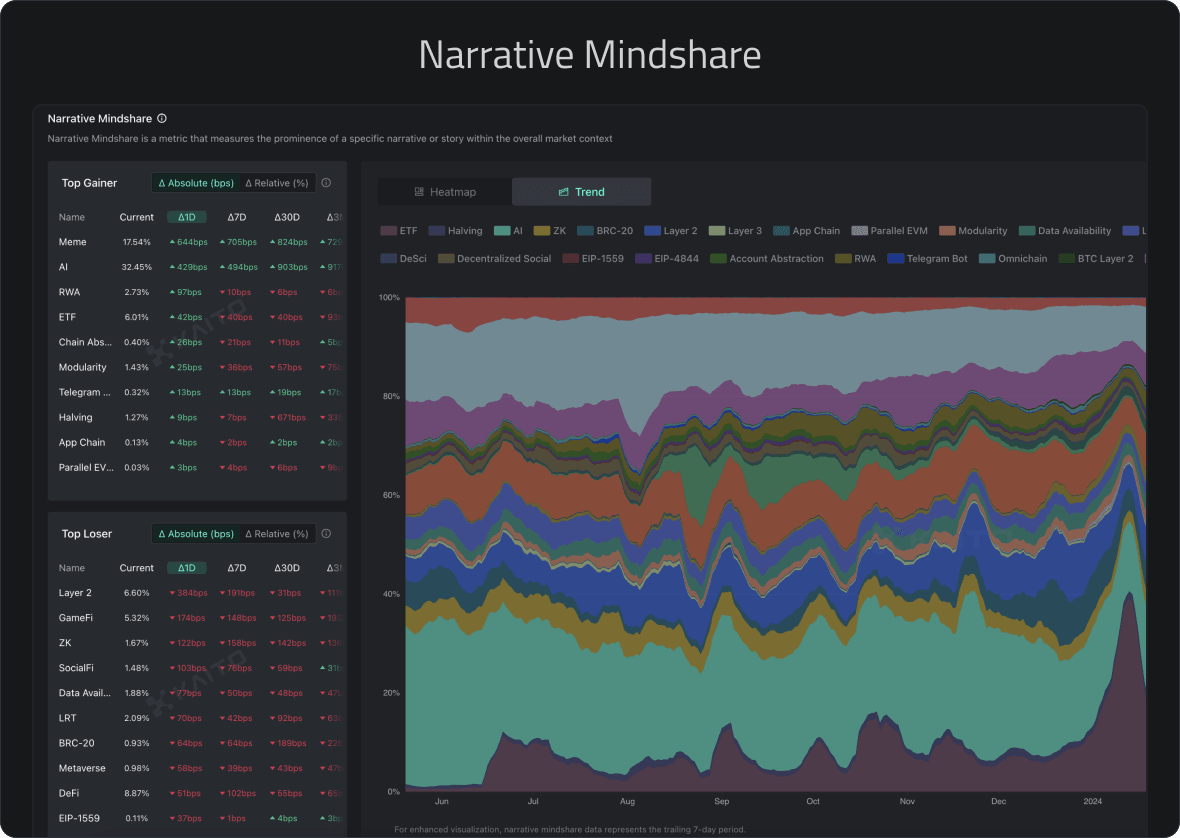1180x838 pixels.
Task: Switch to the Trend tab
Action: [581, 192]
